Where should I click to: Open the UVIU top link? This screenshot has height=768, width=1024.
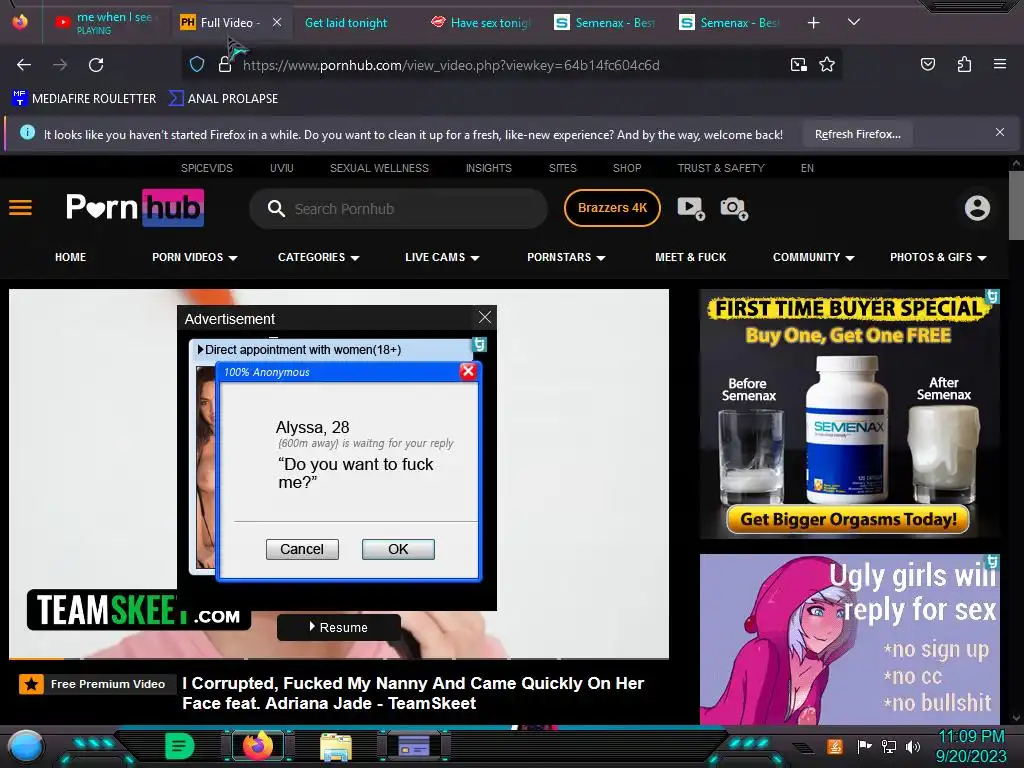click(281, 168)
